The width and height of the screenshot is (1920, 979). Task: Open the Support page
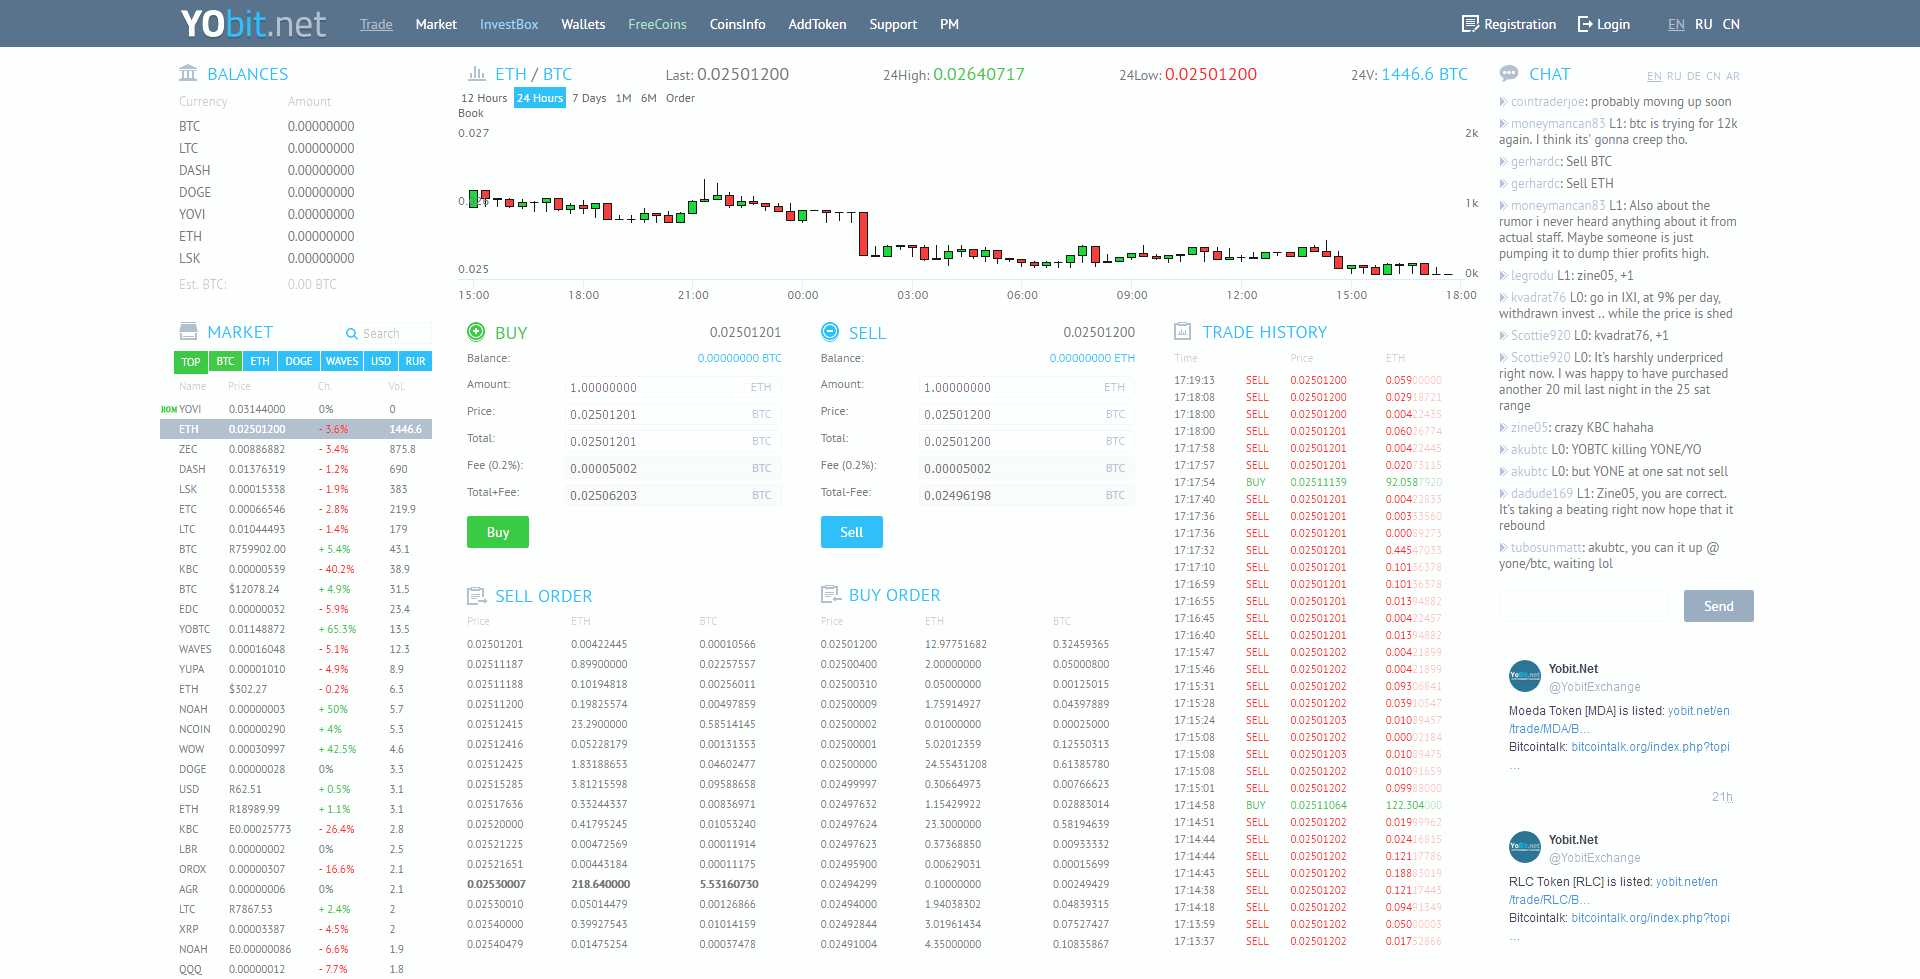893,24
